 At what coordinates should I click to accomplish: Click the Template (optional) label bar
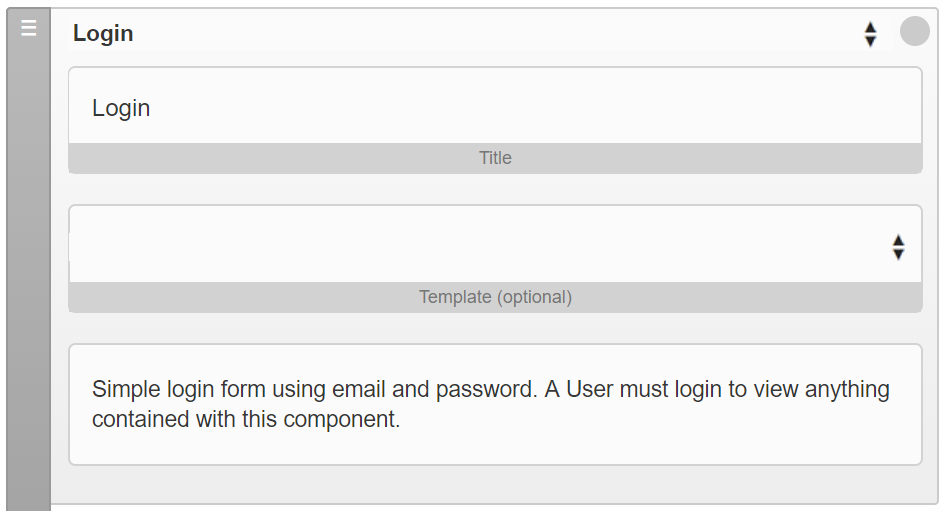click(495, 297)
